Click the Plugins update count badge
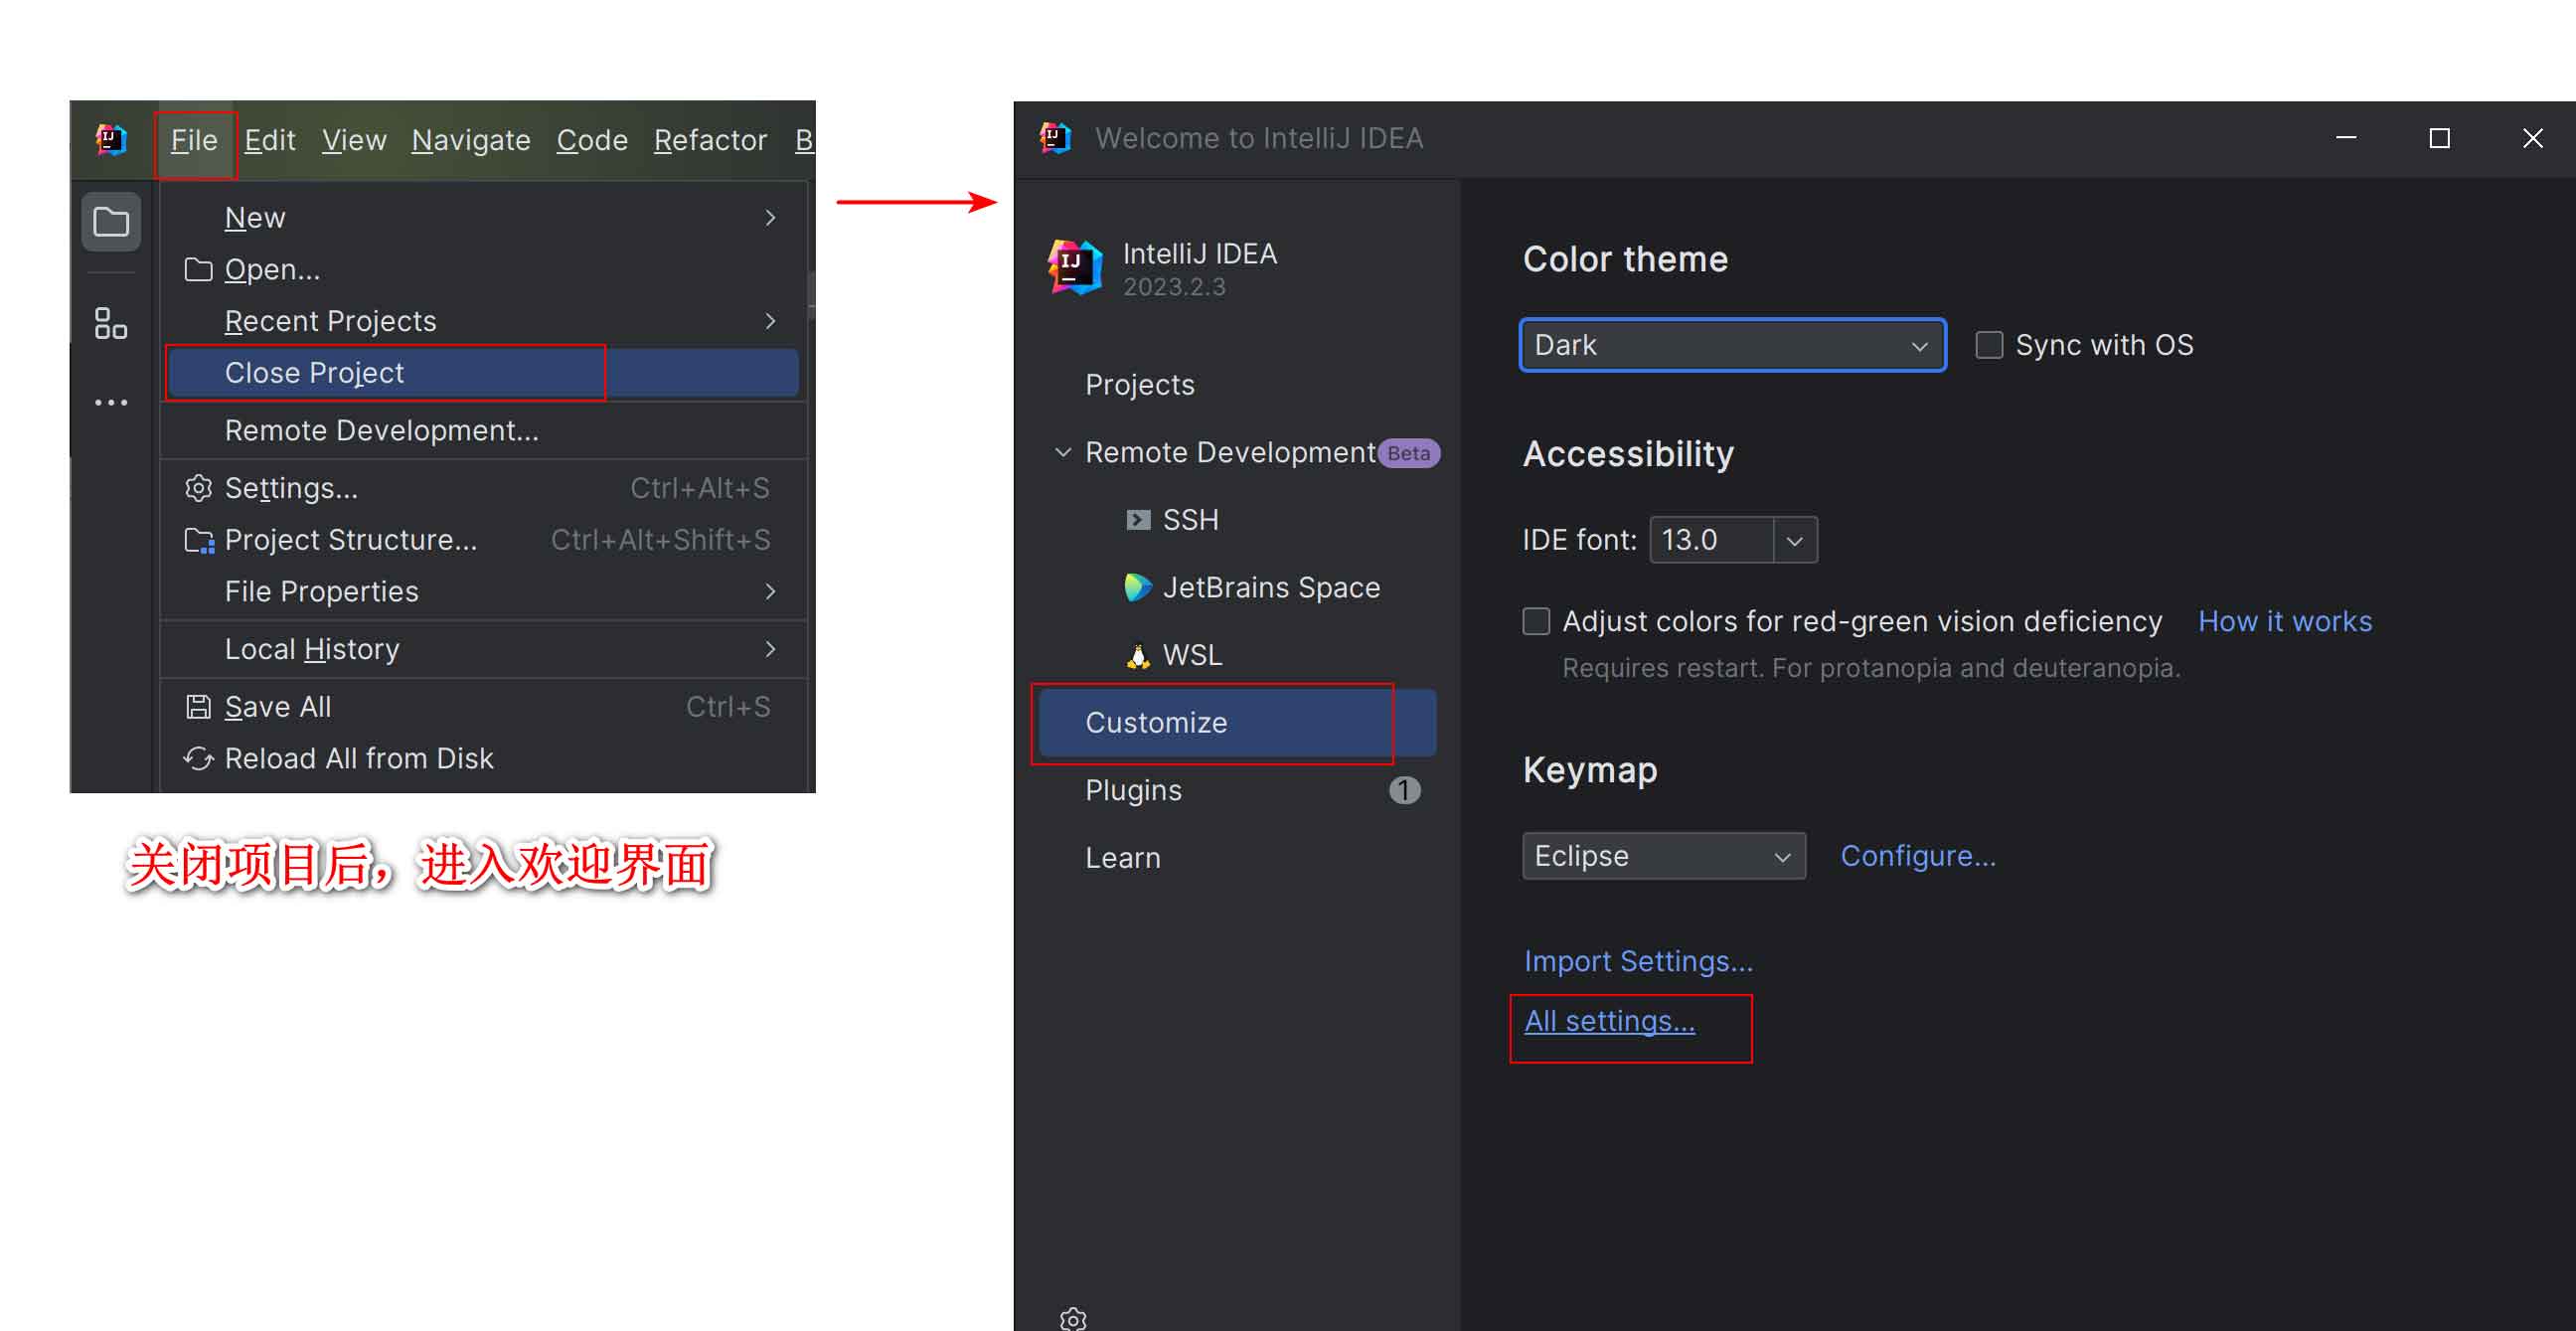Screen dimensions: 2576x1331 click(x=1404, y=790)
